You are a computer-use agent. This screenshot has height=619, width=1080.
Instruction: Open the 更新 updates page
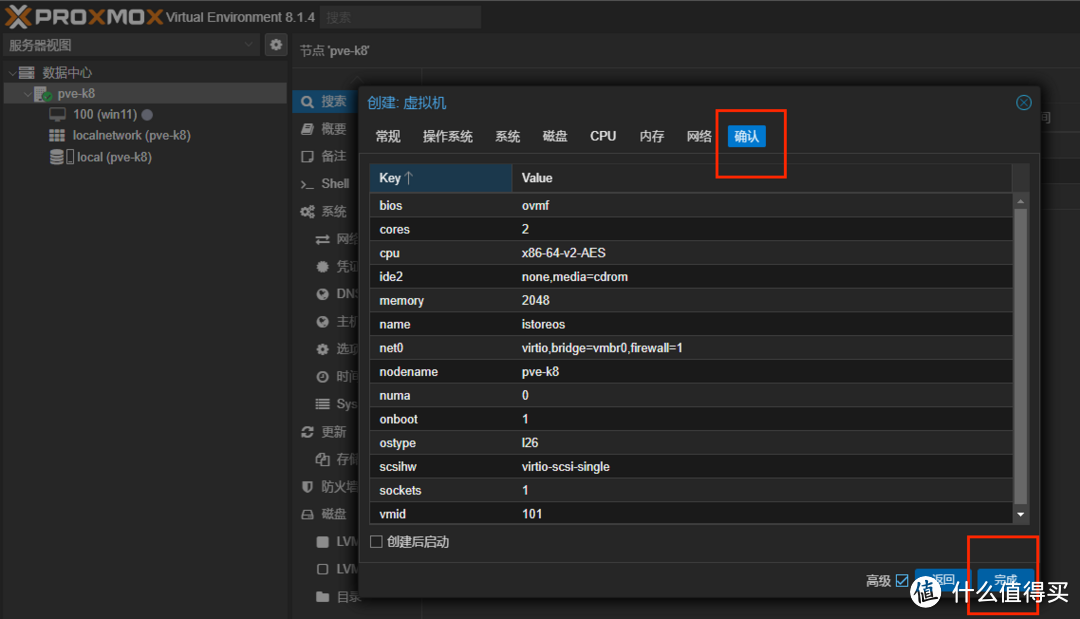pyautogui.click(x=333, y=432)
